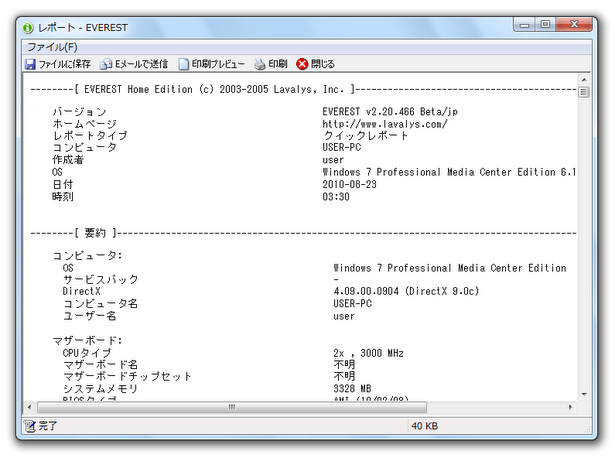Click the print preview page icon
The width and height of the screenshot is (615, 458).
click(x=183, y=64)
